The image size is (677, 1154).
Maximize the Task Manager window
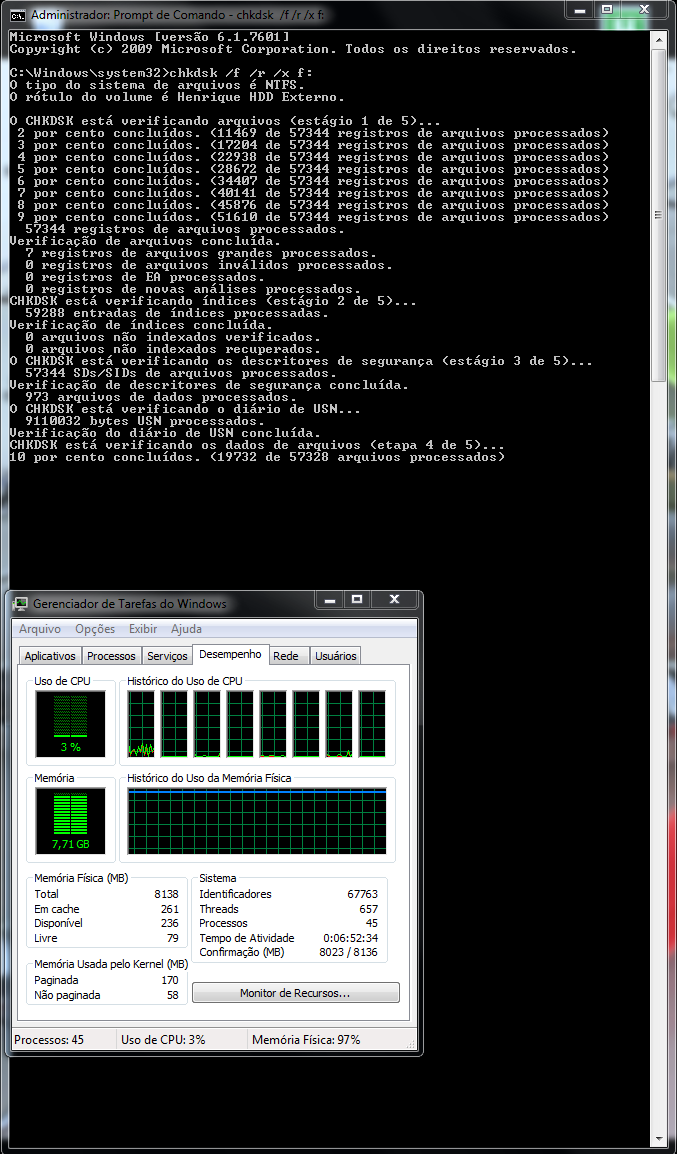(357, 600)
